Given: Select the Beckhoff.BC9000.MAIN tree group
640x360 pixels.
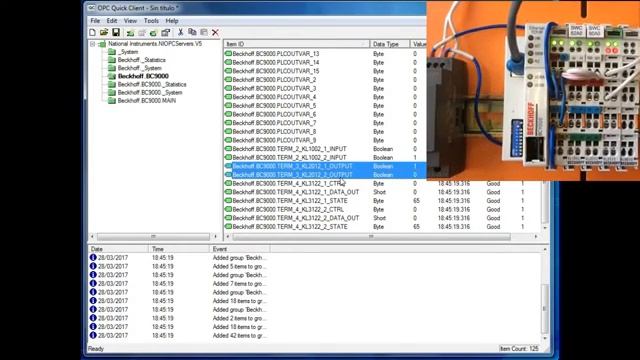Looking at the screenshot, I should 147,100.
